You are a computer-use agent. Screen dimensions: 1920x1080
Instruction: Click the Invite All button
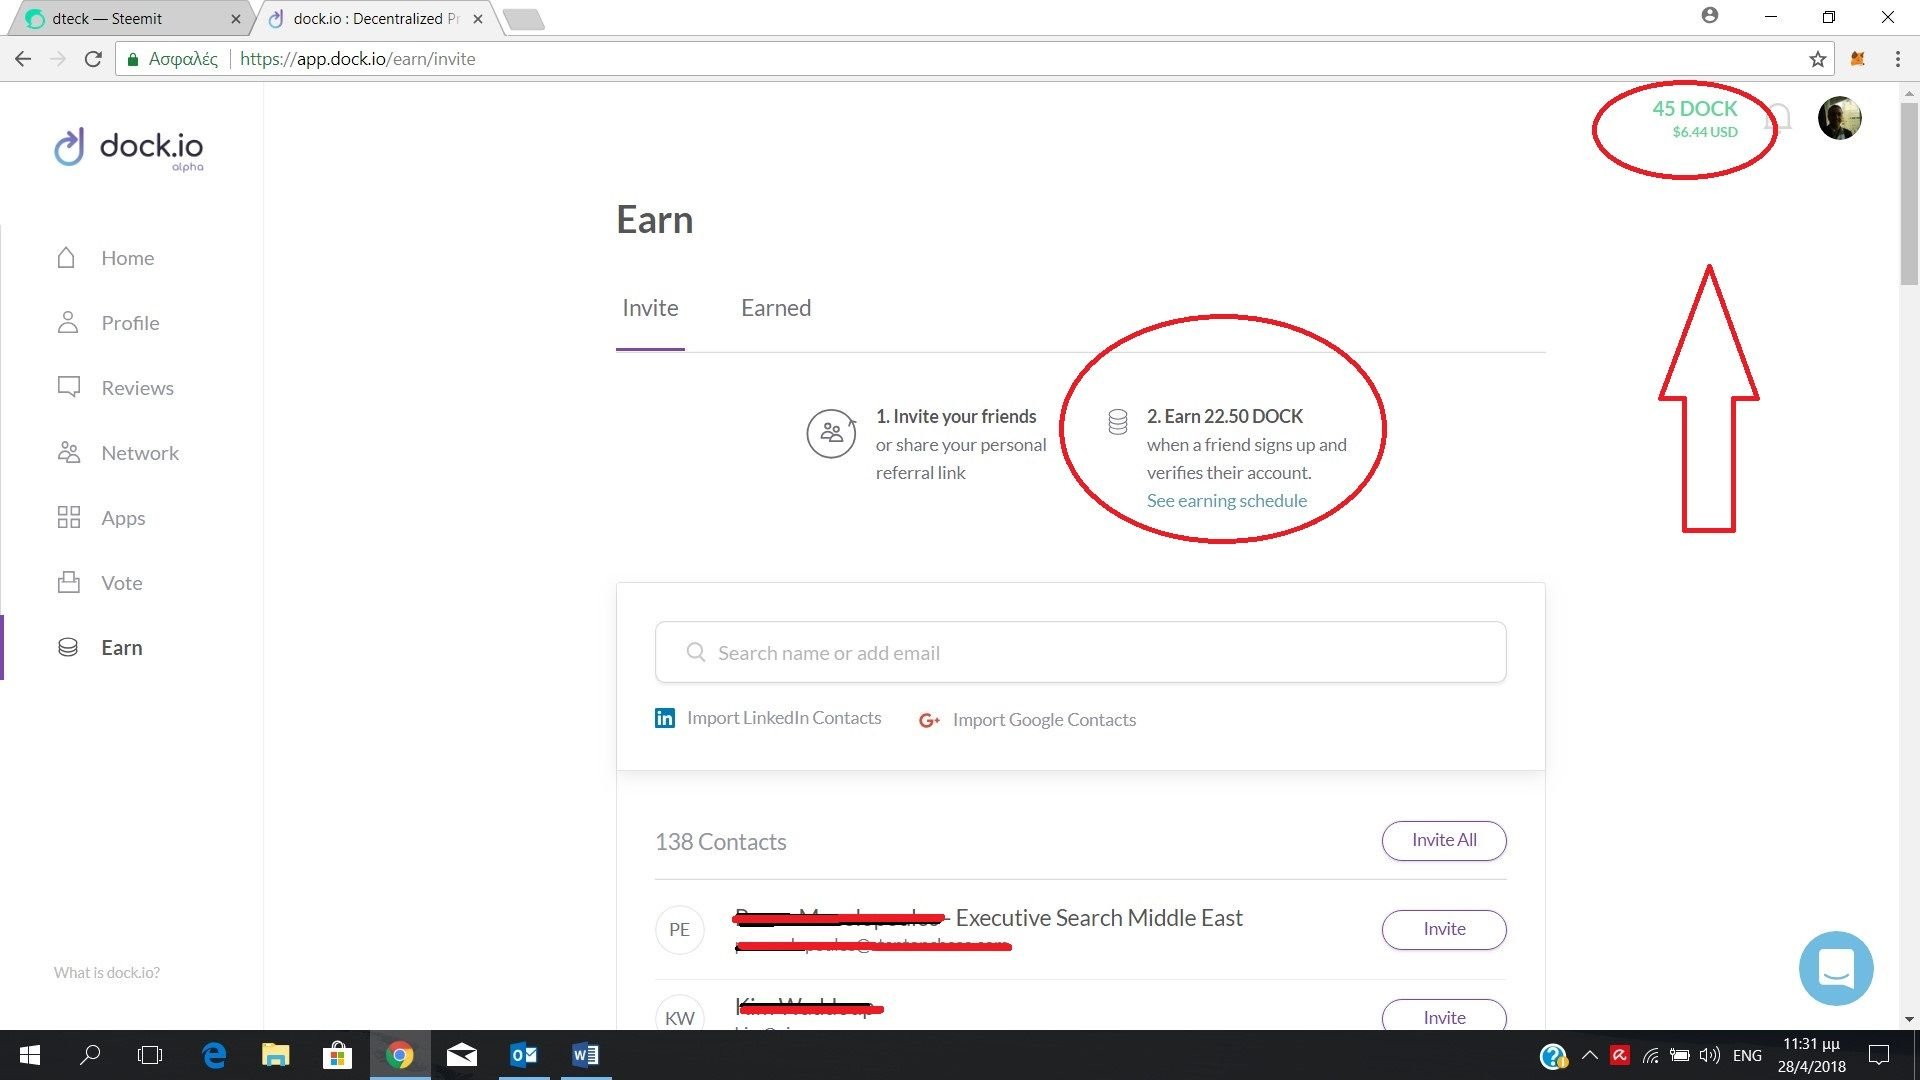(1444, 840)
